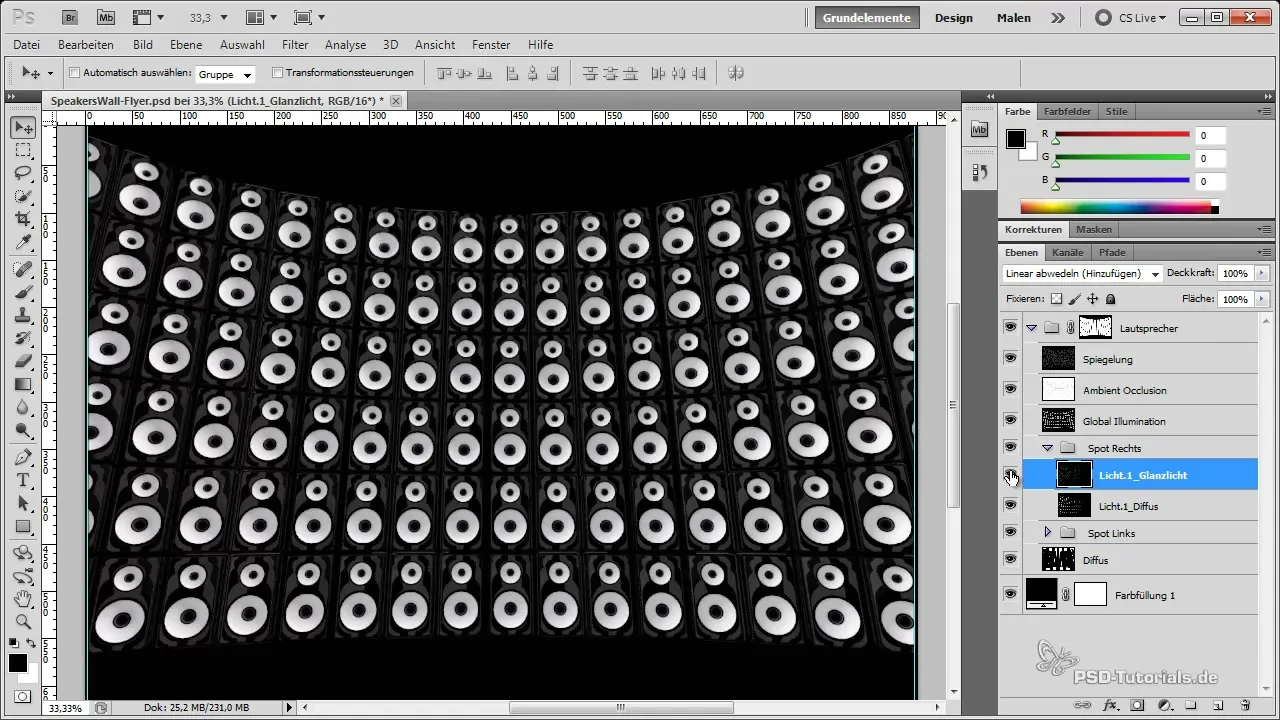Delete layer with the trash icon
This screenshot has height=720, width=1280.
click(1245, 706)
